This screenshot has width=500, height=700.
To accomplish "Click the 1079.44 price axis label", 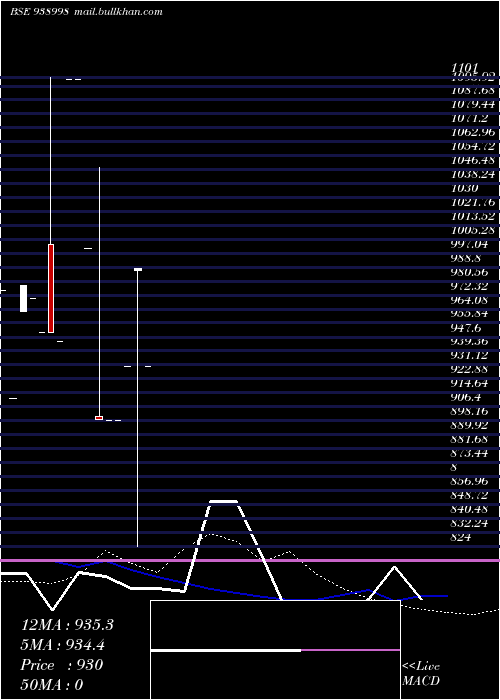I will [x=473, y=104].
